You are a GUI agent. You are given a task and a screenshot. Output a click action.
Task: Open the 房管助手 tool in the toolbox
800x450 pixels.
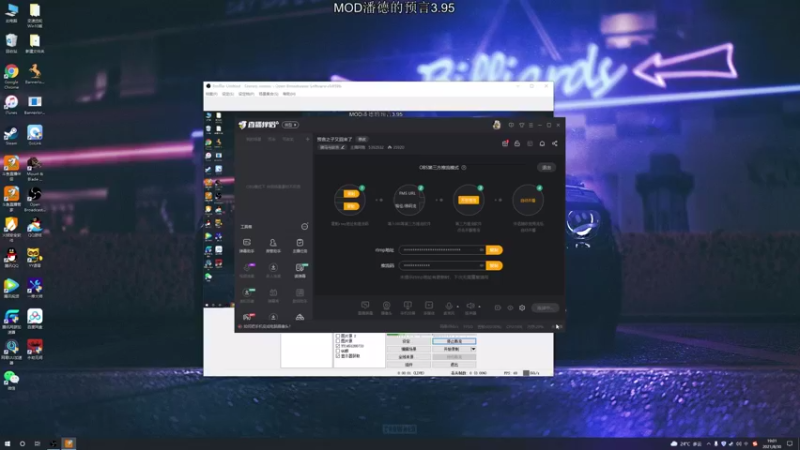(273, 245)
